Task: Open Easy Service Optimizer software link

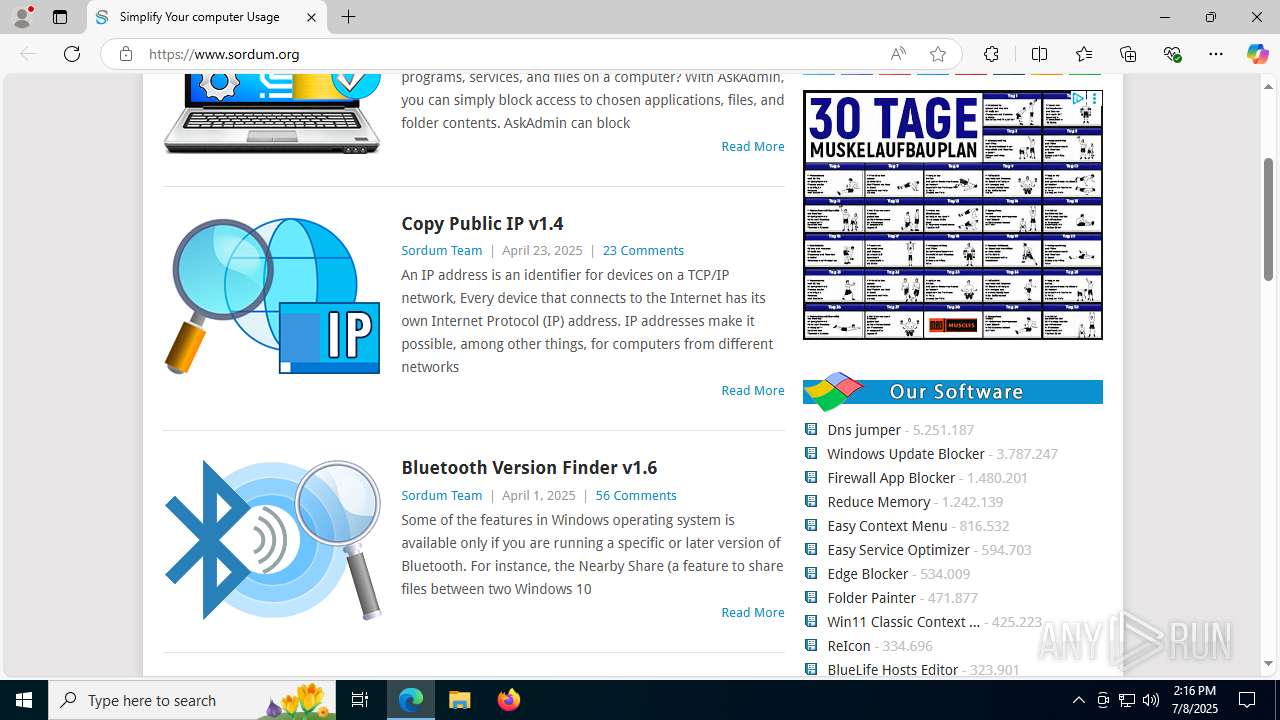Action: 898,549
